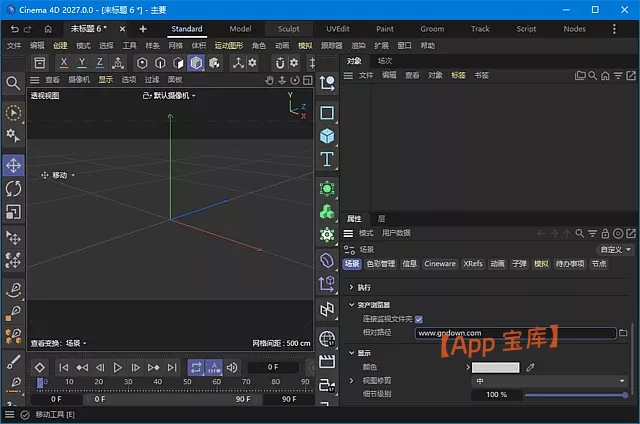This screenshot has height=424, width=640.
Task: Open the search magnifier in left toolbar
Action: click(13, 83)
